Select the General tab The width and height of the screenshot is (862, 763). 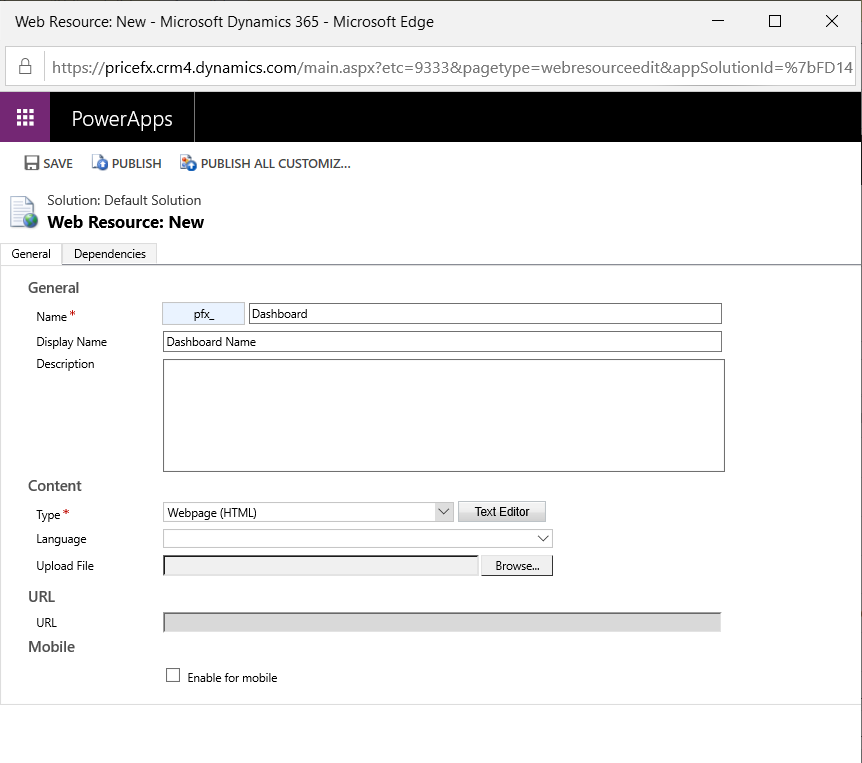(x=31, y=254)
